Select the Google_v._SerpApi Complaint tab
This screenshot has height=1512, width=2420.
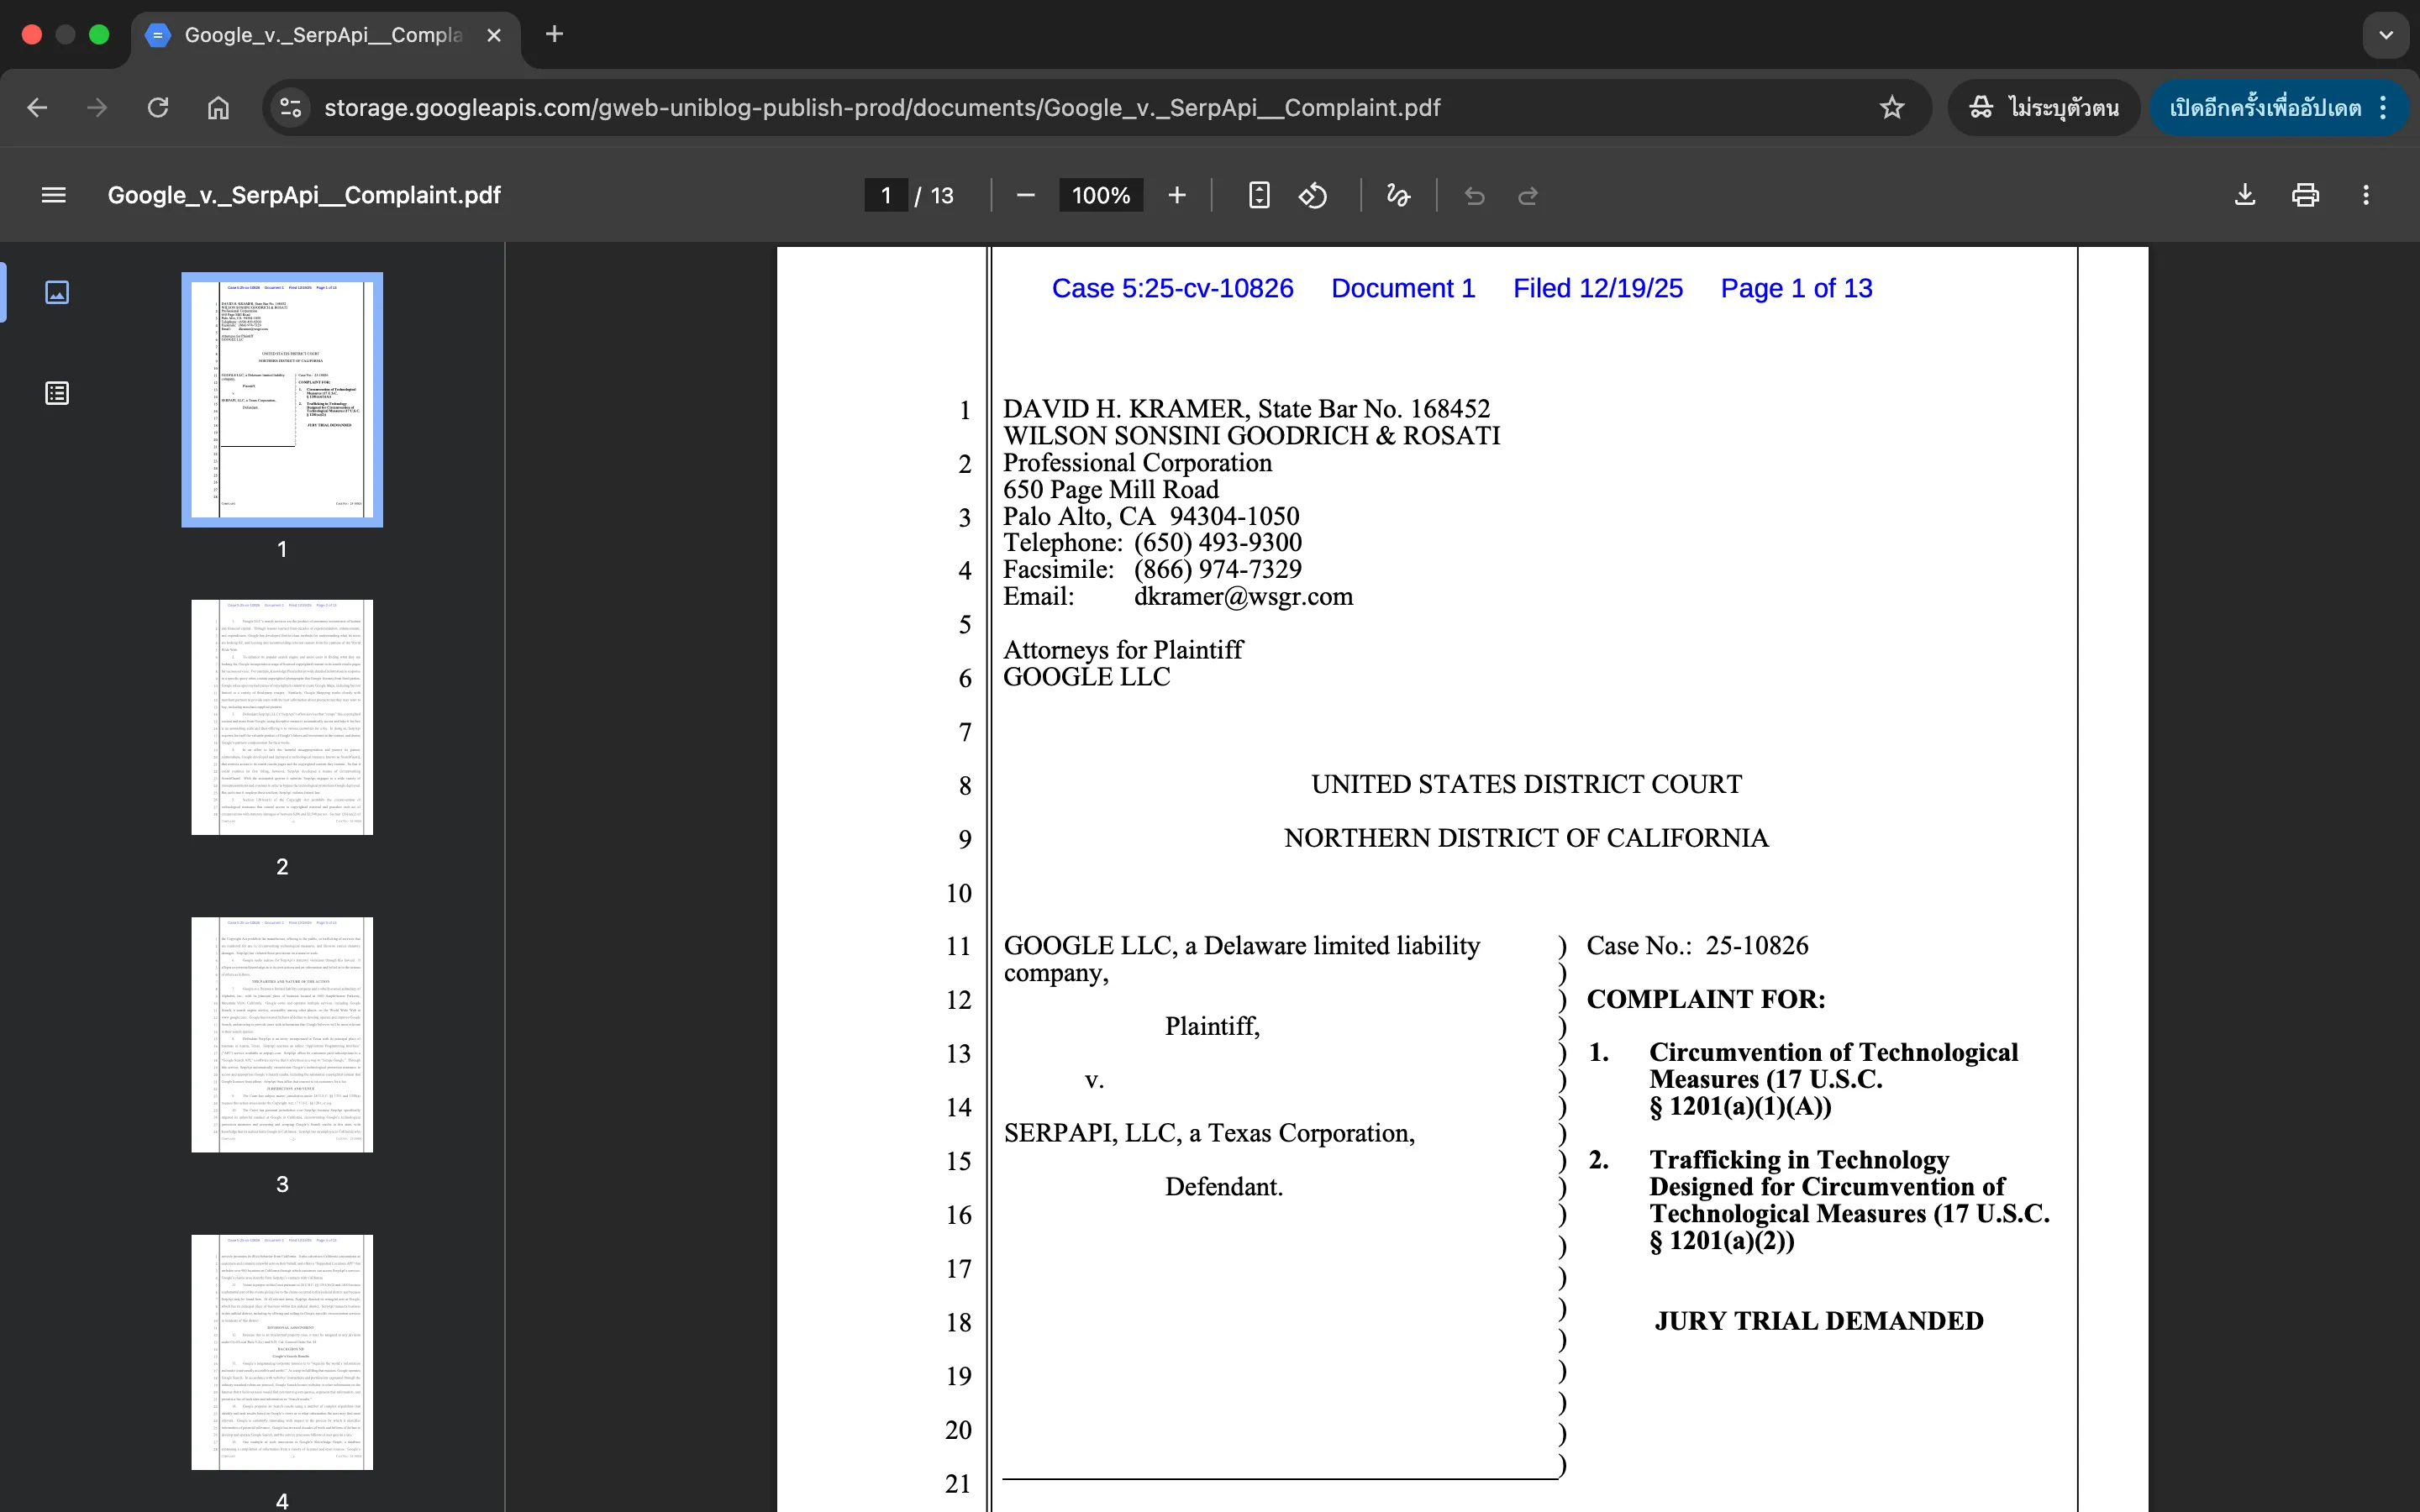pos(322,35)
